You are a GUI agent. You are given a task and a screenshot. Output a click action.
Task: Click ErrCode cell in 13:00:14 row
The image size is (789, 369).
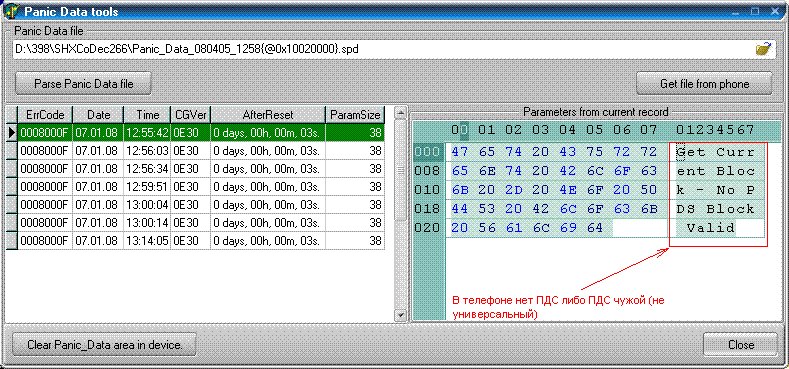(45, 223)
